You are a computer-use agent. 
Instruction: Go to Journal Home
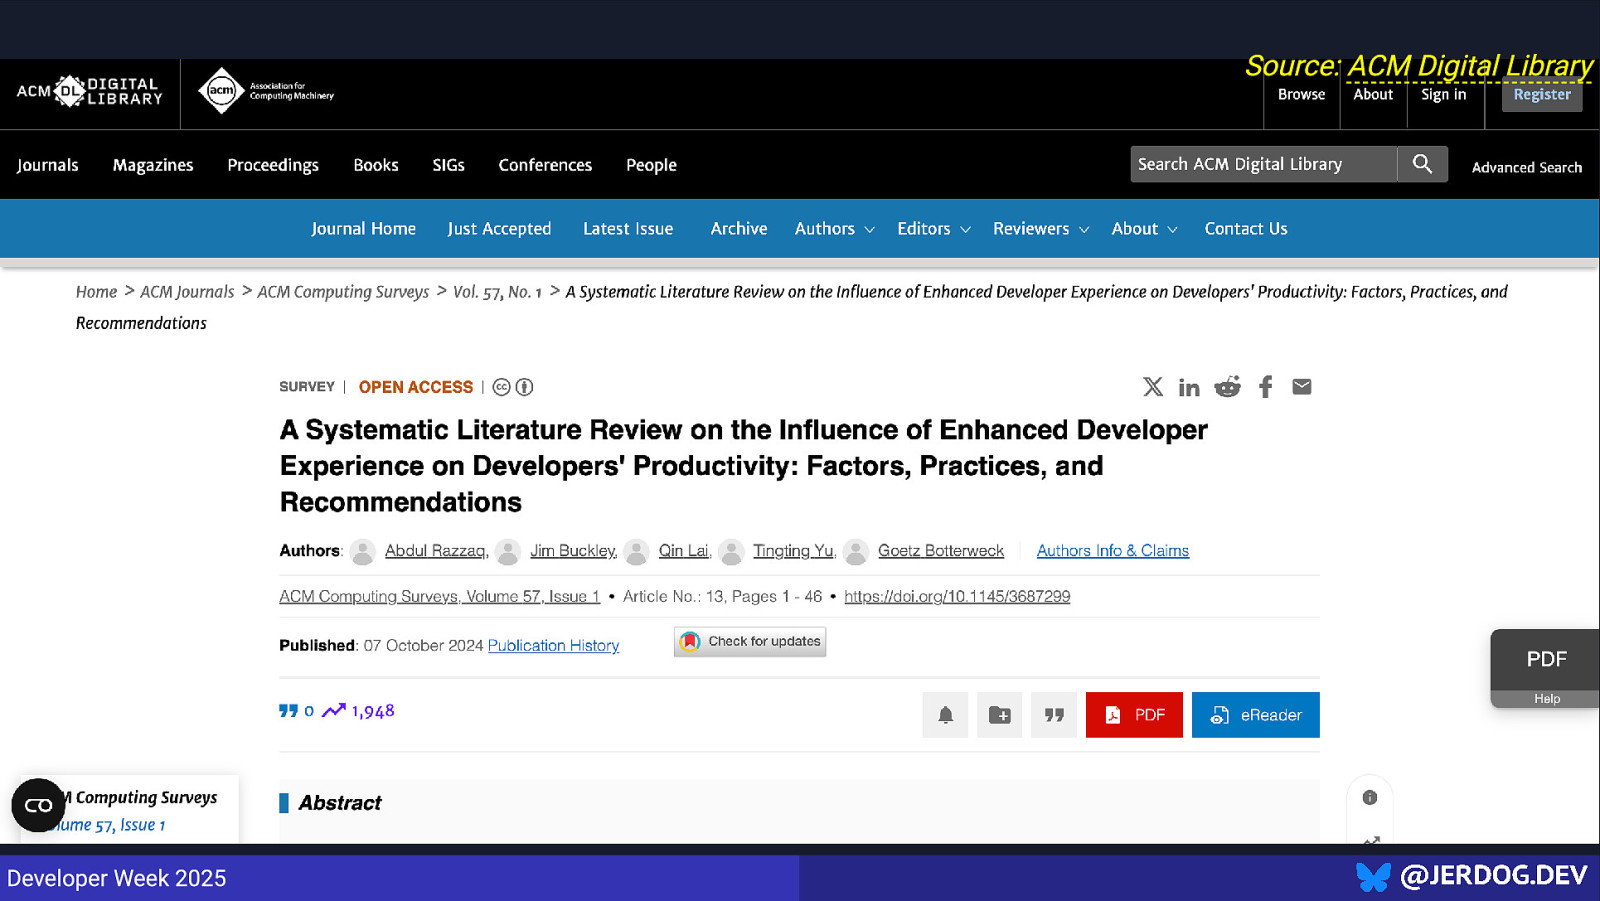(x=363, y=229)
